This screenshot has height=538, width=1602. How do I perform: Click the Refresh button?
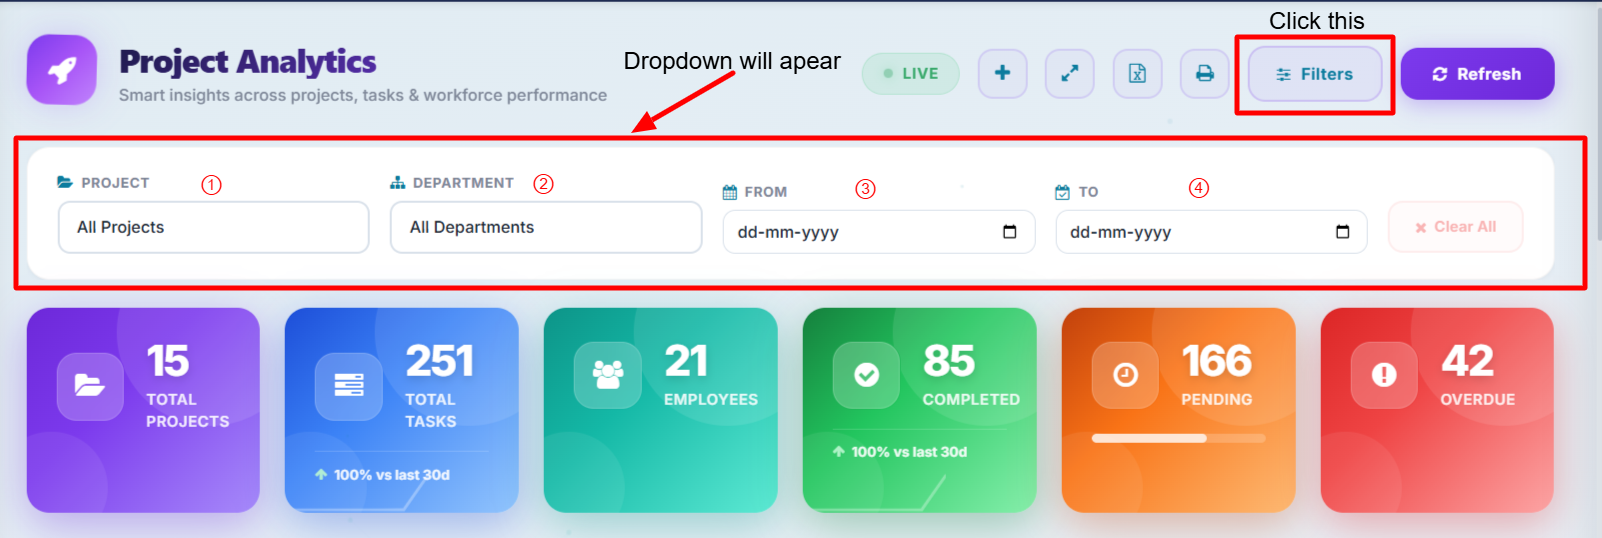tap(1476, 74)
